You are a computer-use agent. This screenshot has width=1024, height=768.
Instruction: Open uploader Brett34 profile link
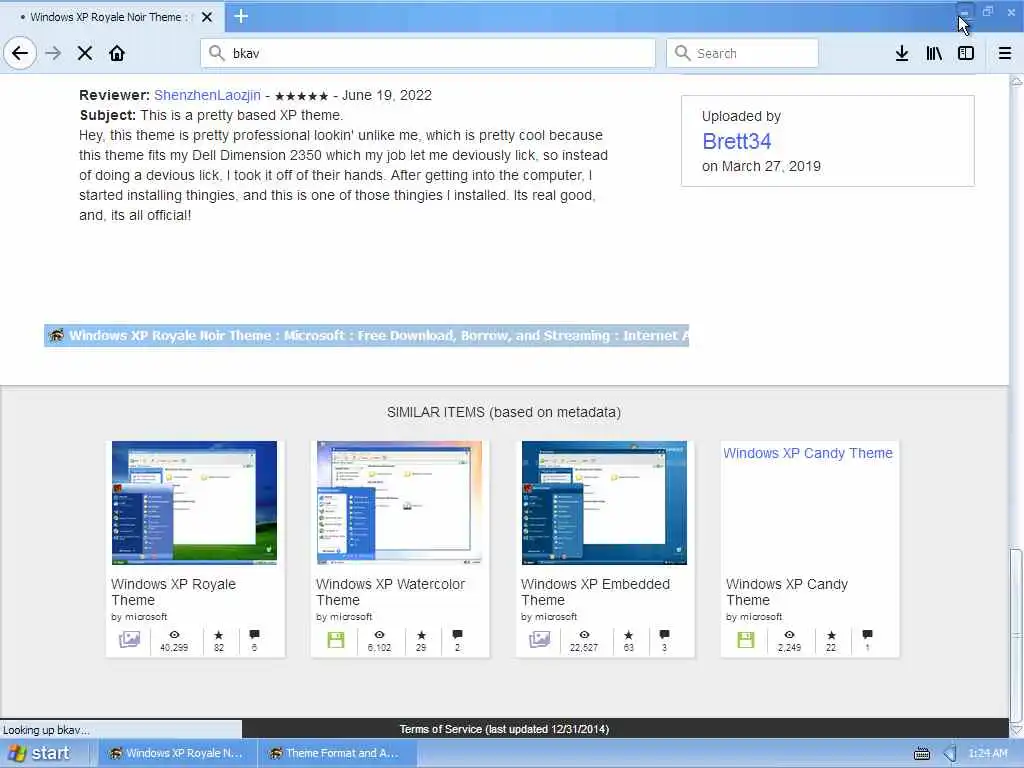click(x=737, y=141)
